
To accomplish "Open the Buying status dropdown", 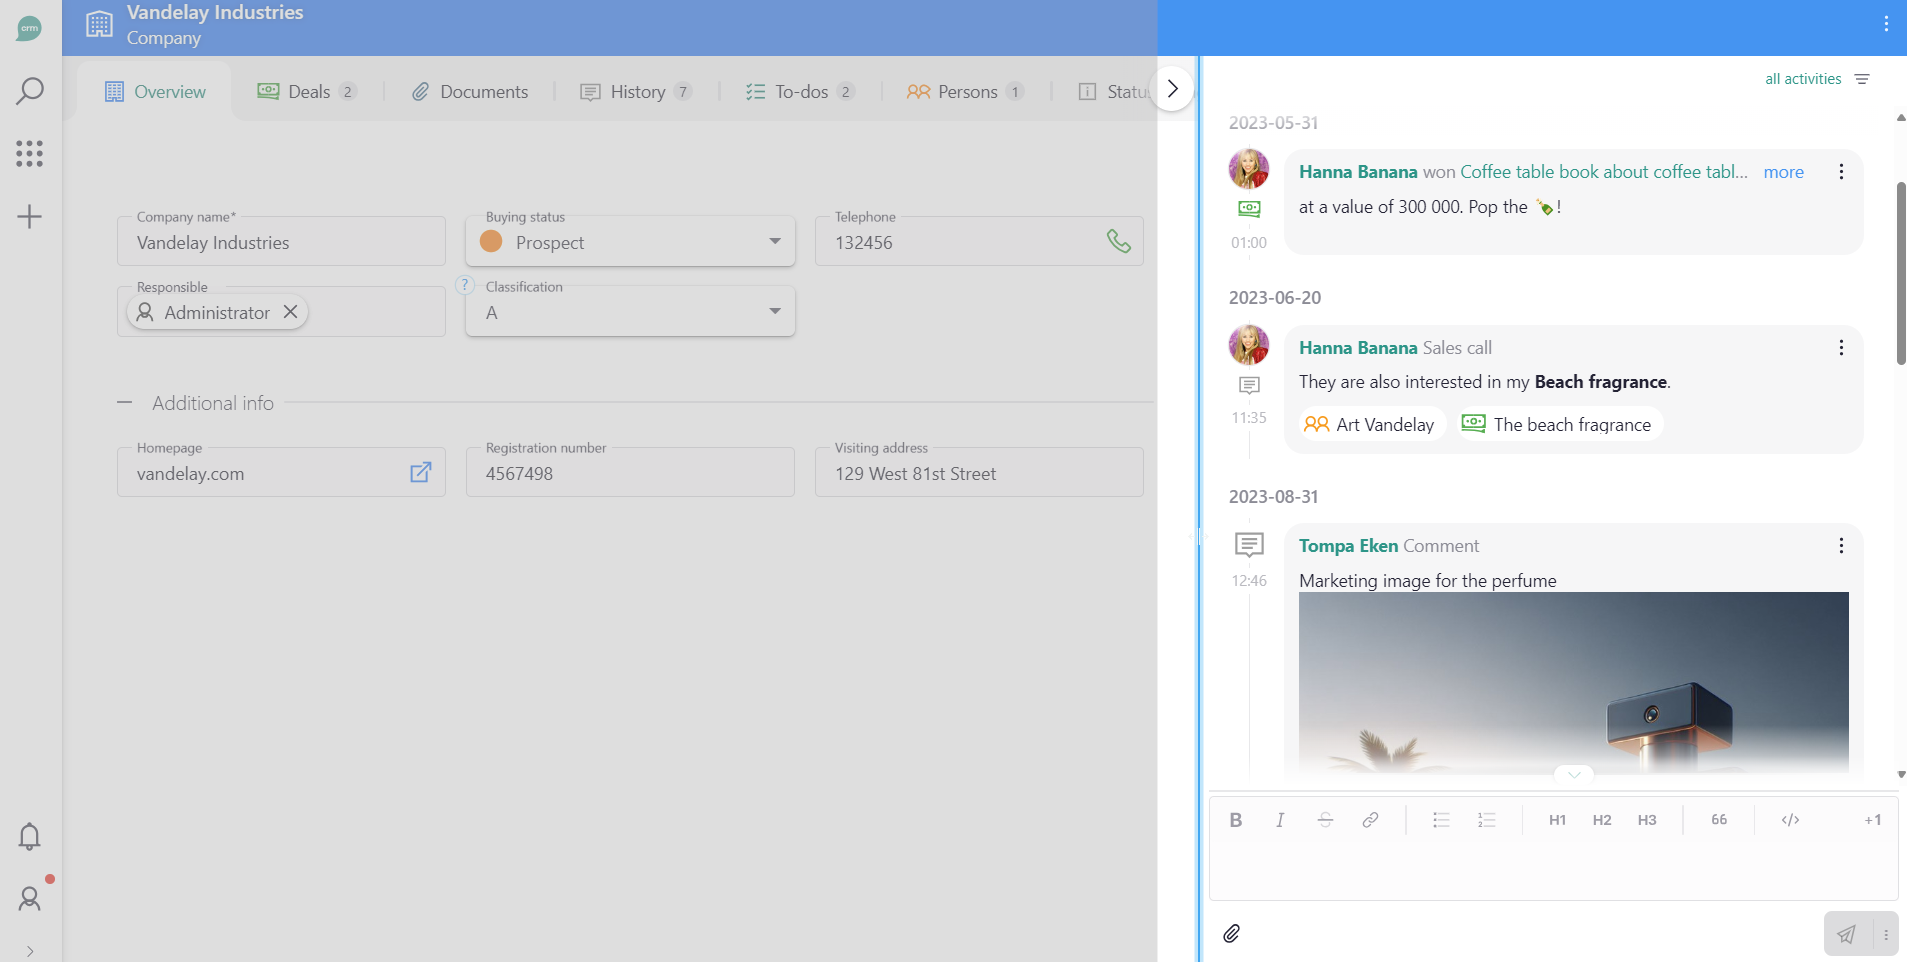I will pos(630,242).
